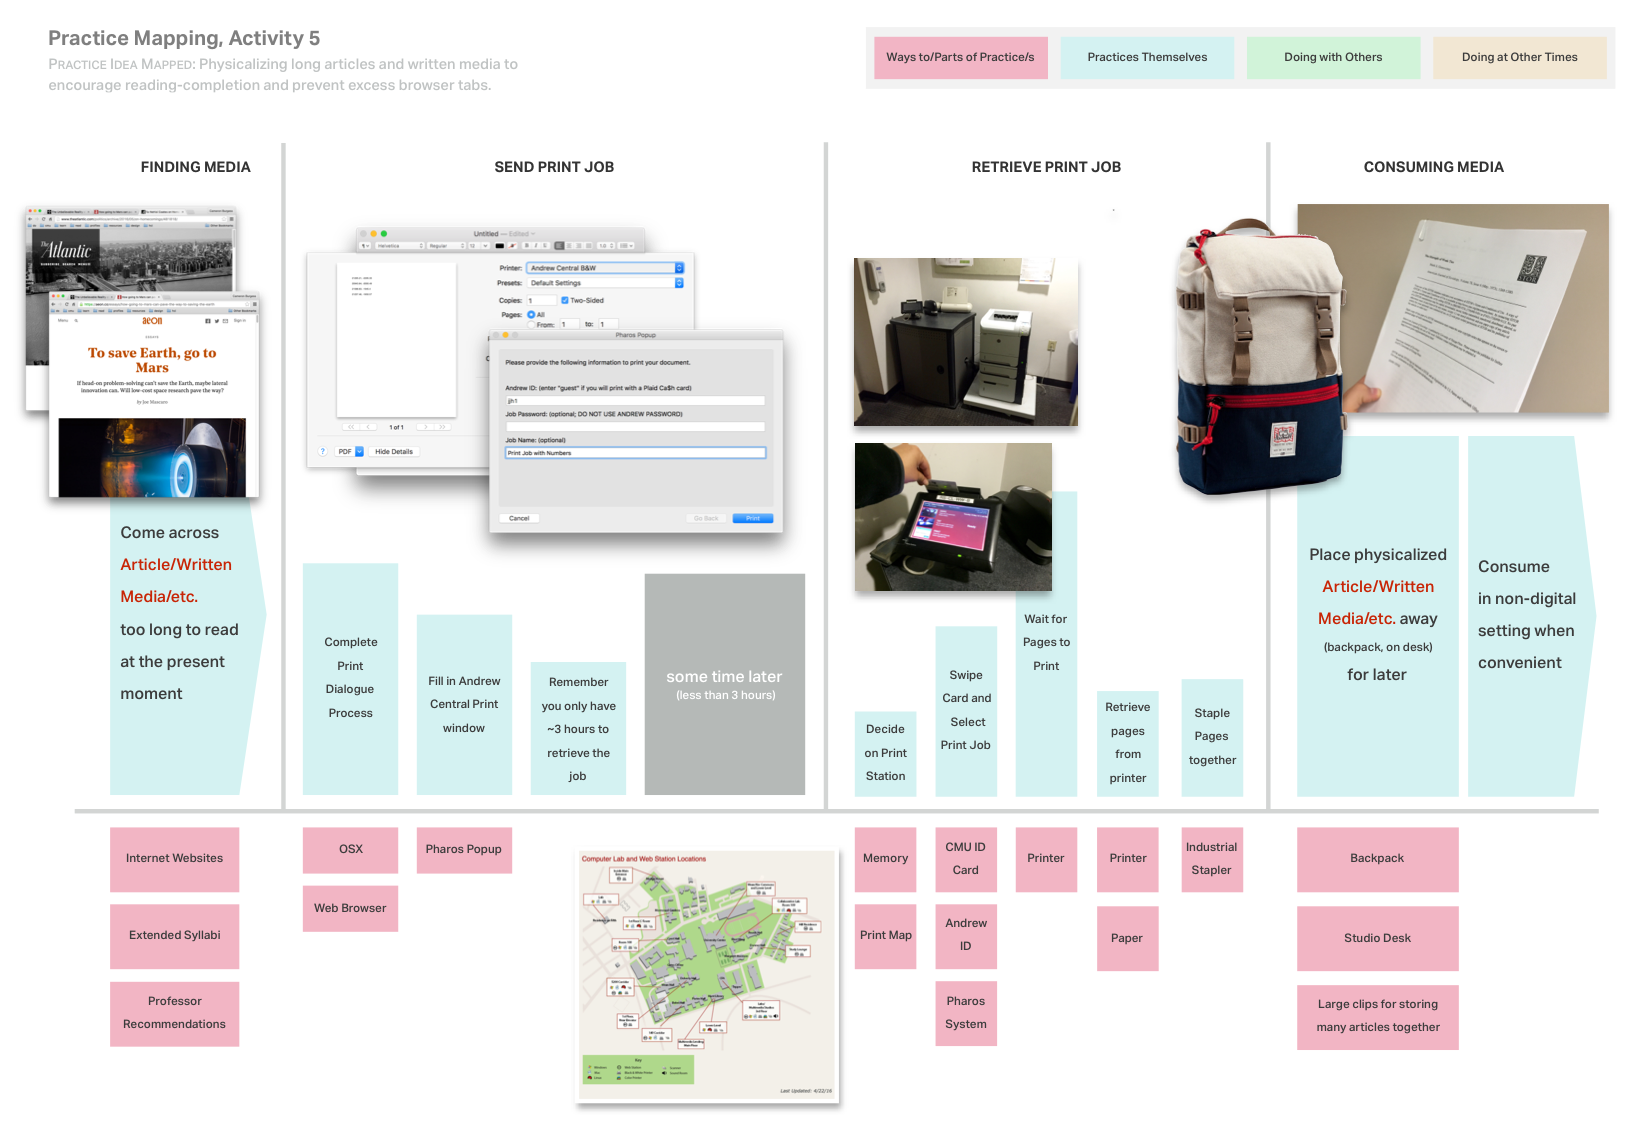Screen dimensions: 1650x1128
Task: Open the Menu on the aeon website
Action: click(x=64, y=321)
